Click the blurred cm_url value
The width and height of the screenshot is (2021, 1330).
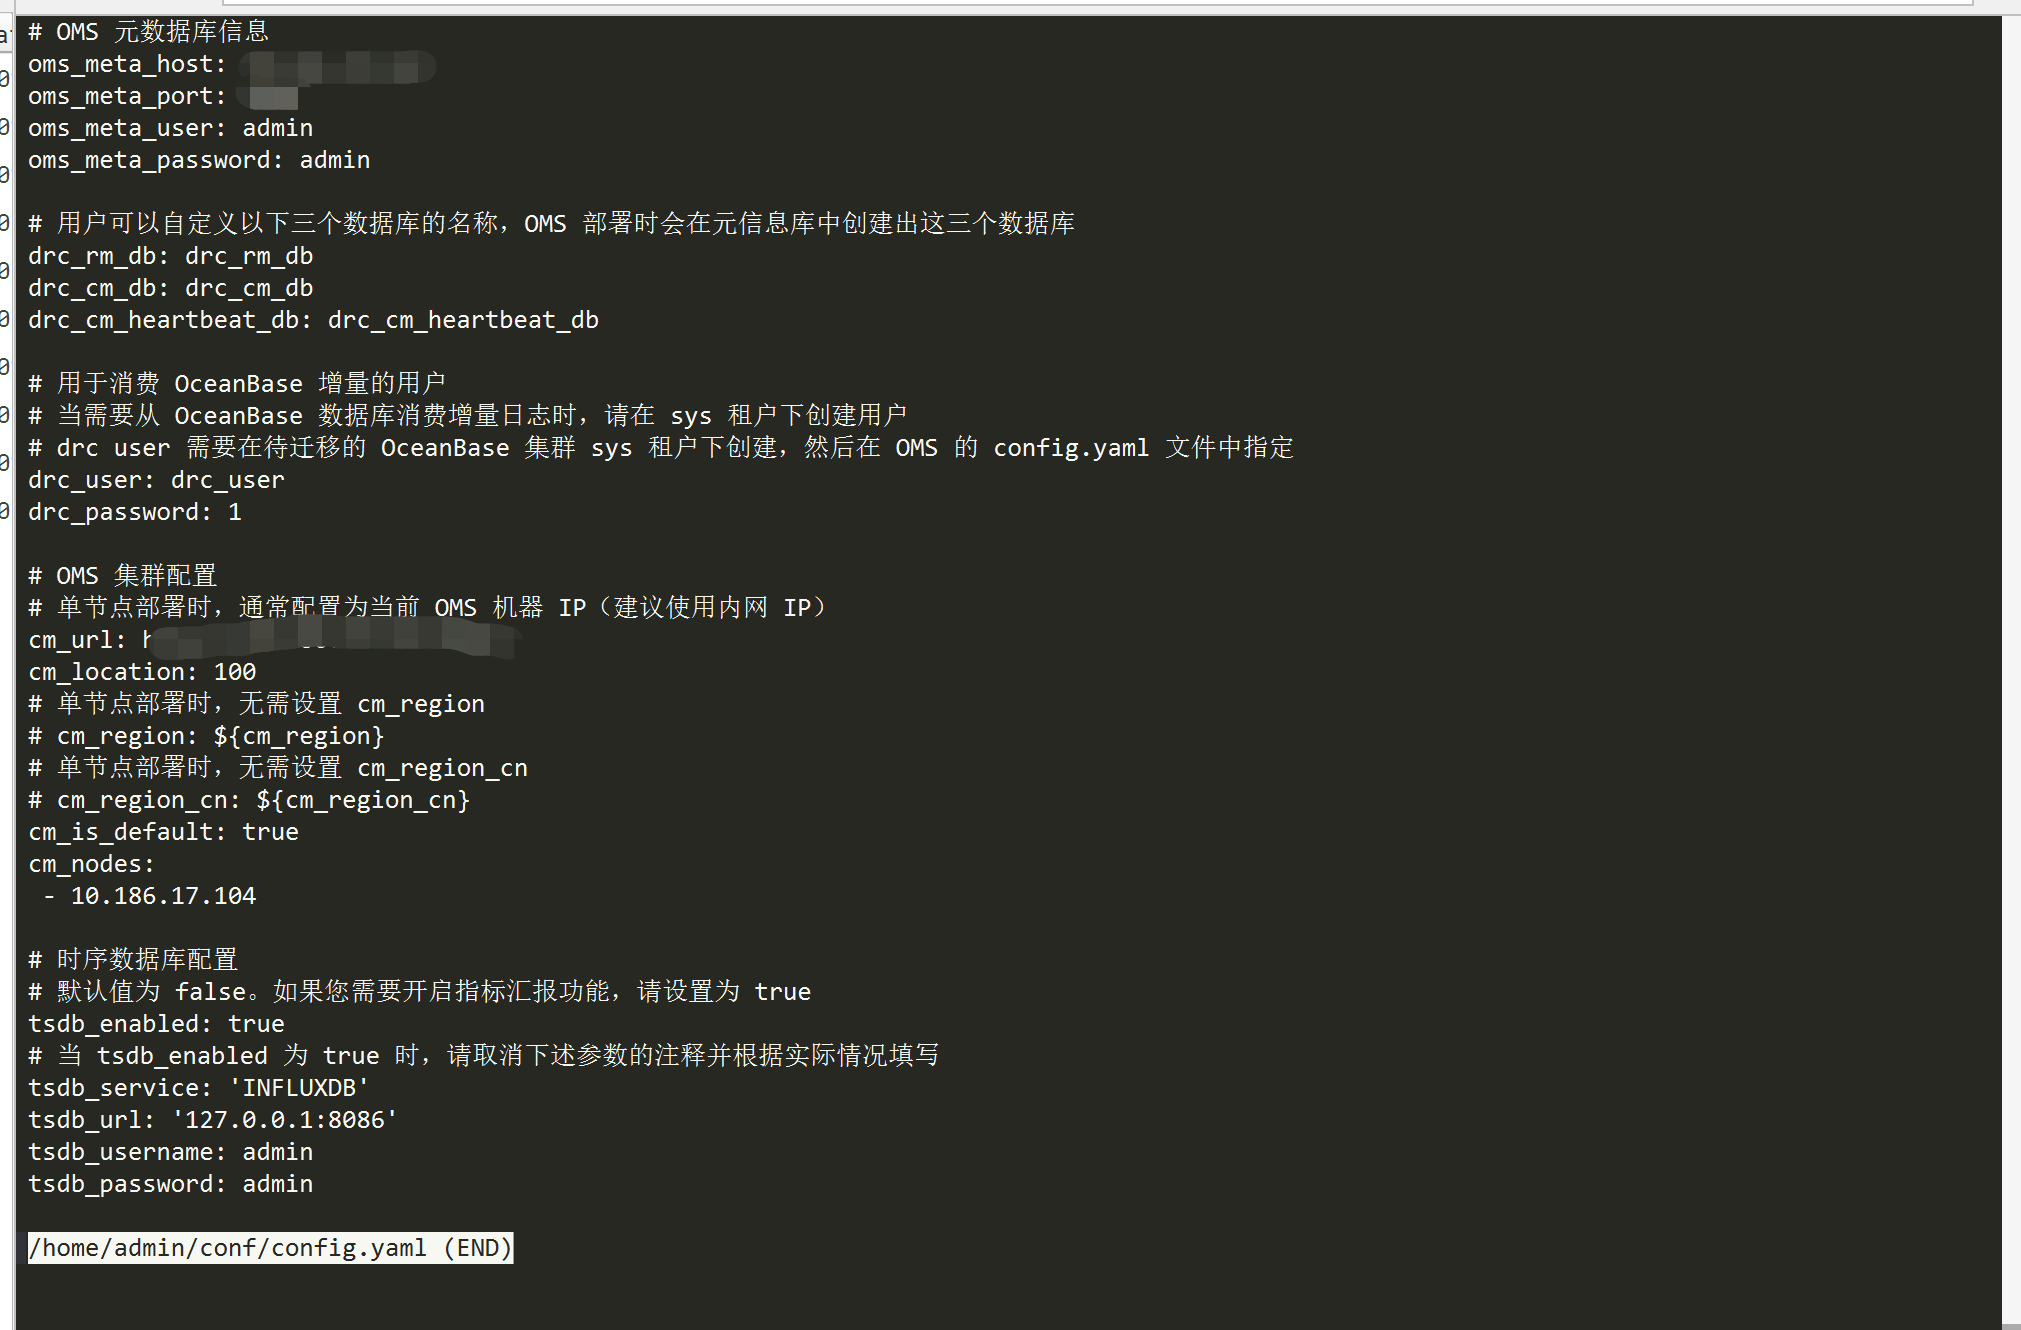pos(330,638)
